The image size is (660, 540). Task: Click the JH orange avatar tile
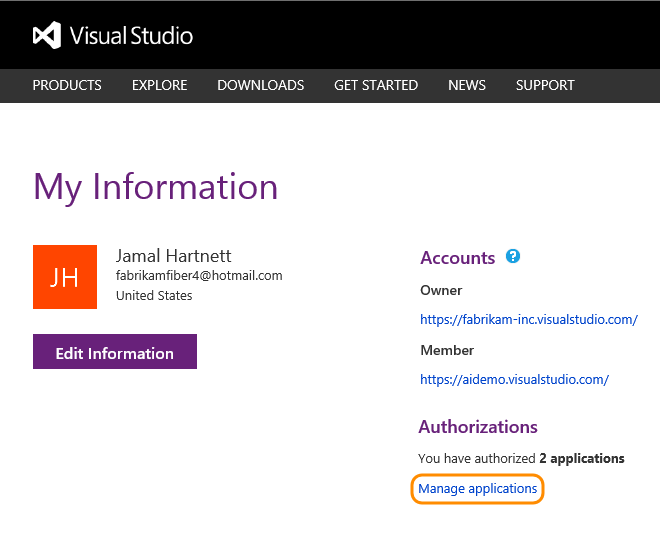pos(65,277)
